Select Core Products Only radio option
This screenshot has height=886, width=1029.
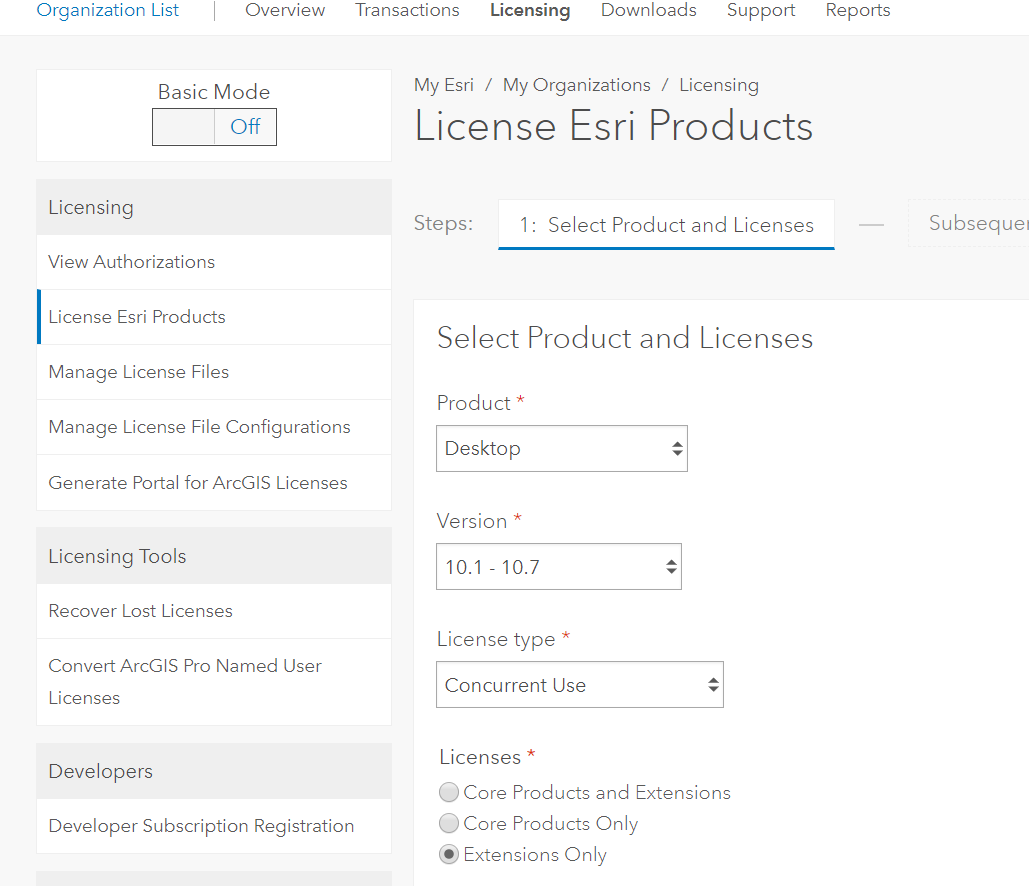[449, 824]
